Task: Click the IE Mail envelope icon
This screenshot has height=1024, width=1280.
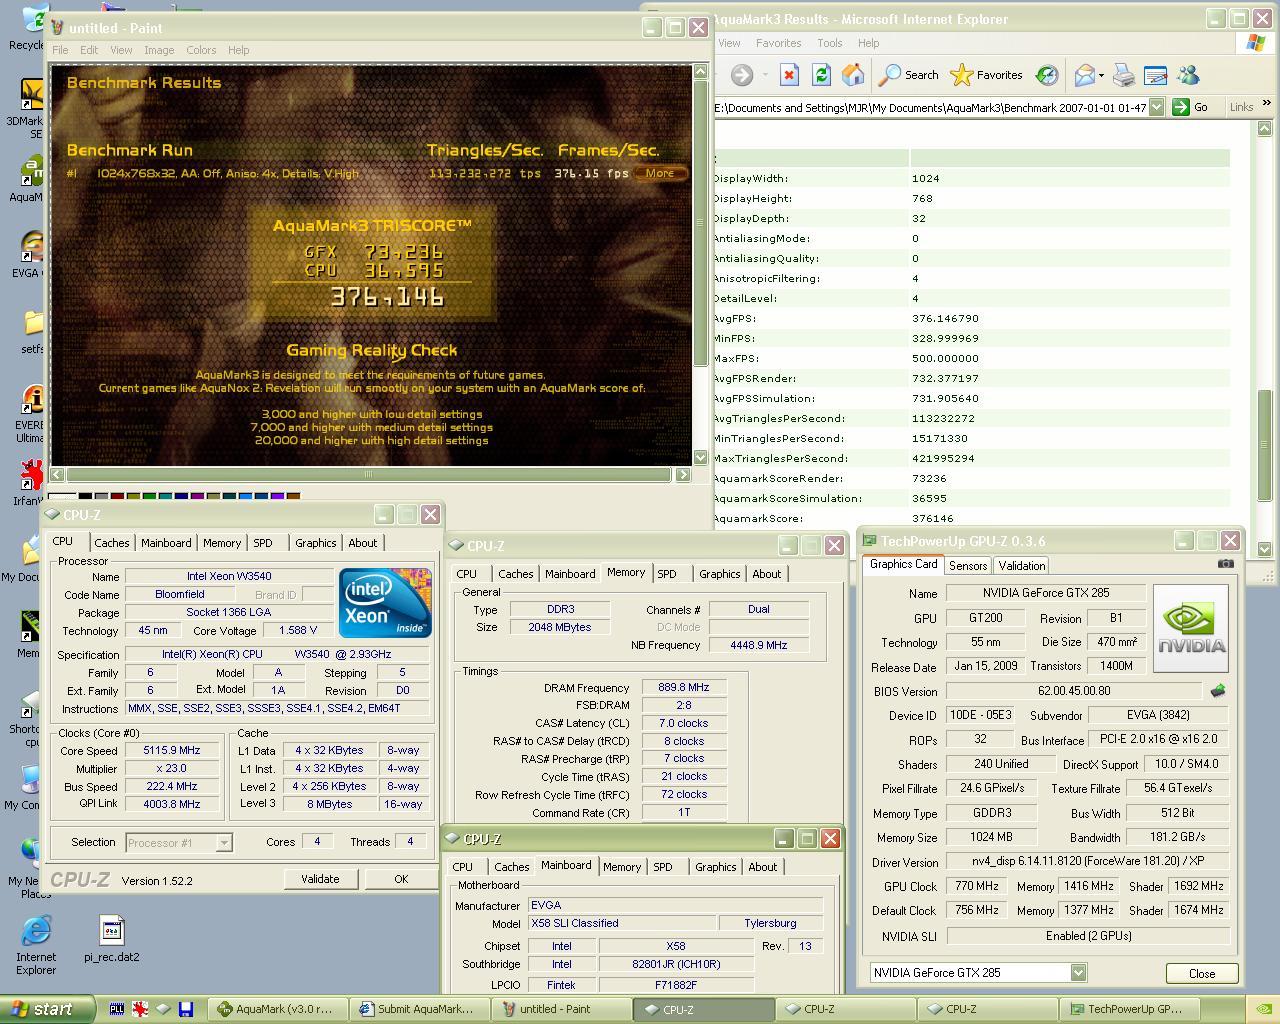Action: [x=1084, y=75]
